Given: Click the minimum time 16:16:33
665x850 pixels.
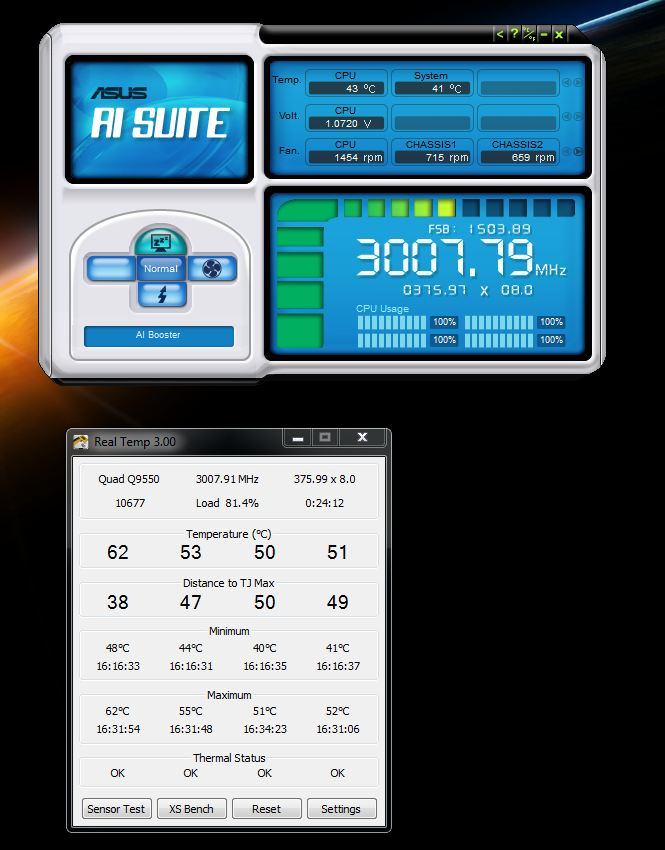Looking at the screenshot, I should [x=118, y=666].
